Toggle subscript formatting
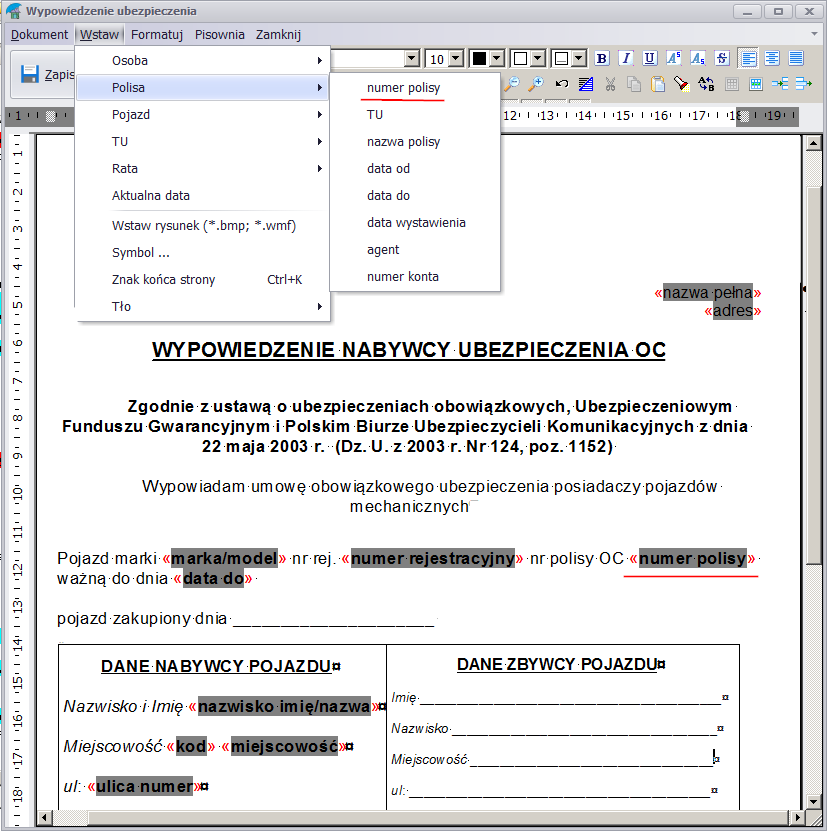The width and height of the screenshot is (827, 831). [698, 58]
